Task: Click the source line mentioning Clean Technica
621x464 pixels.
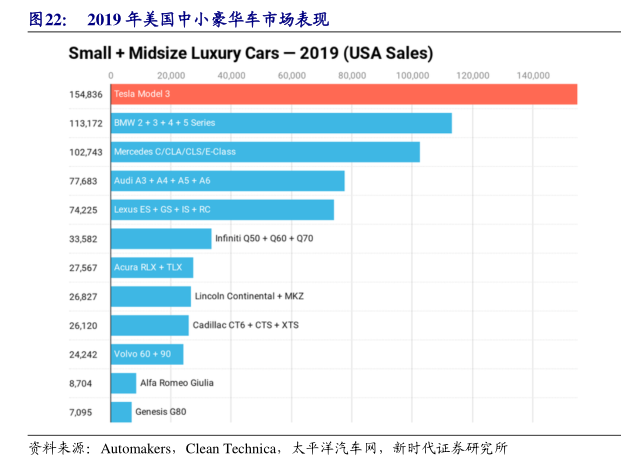Action: tap(268, 448)
